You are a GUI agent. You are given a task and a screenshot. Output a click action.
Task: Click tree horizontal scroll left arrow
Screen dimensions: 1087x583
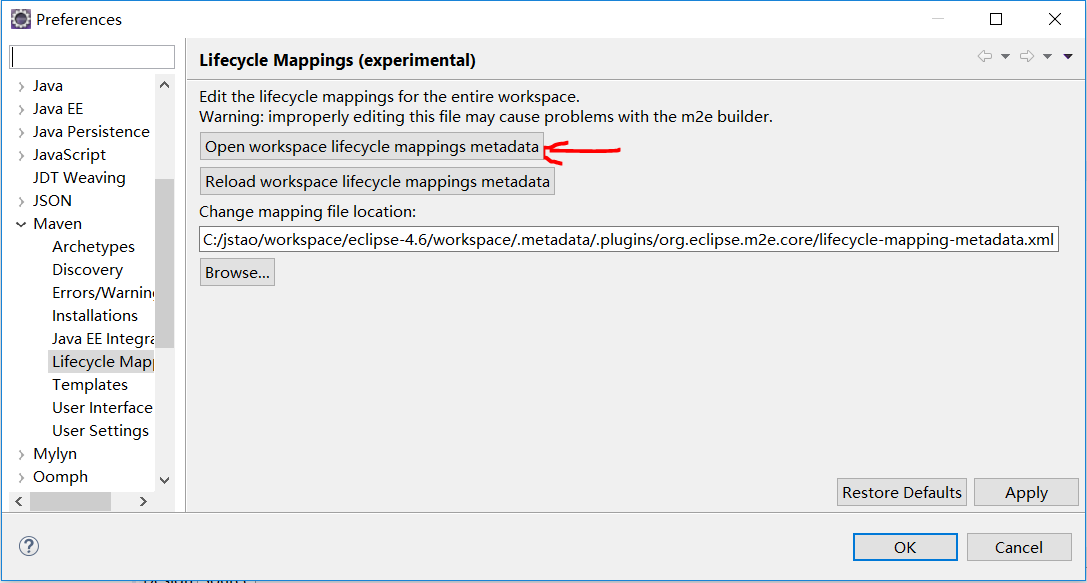pos(19,501)
